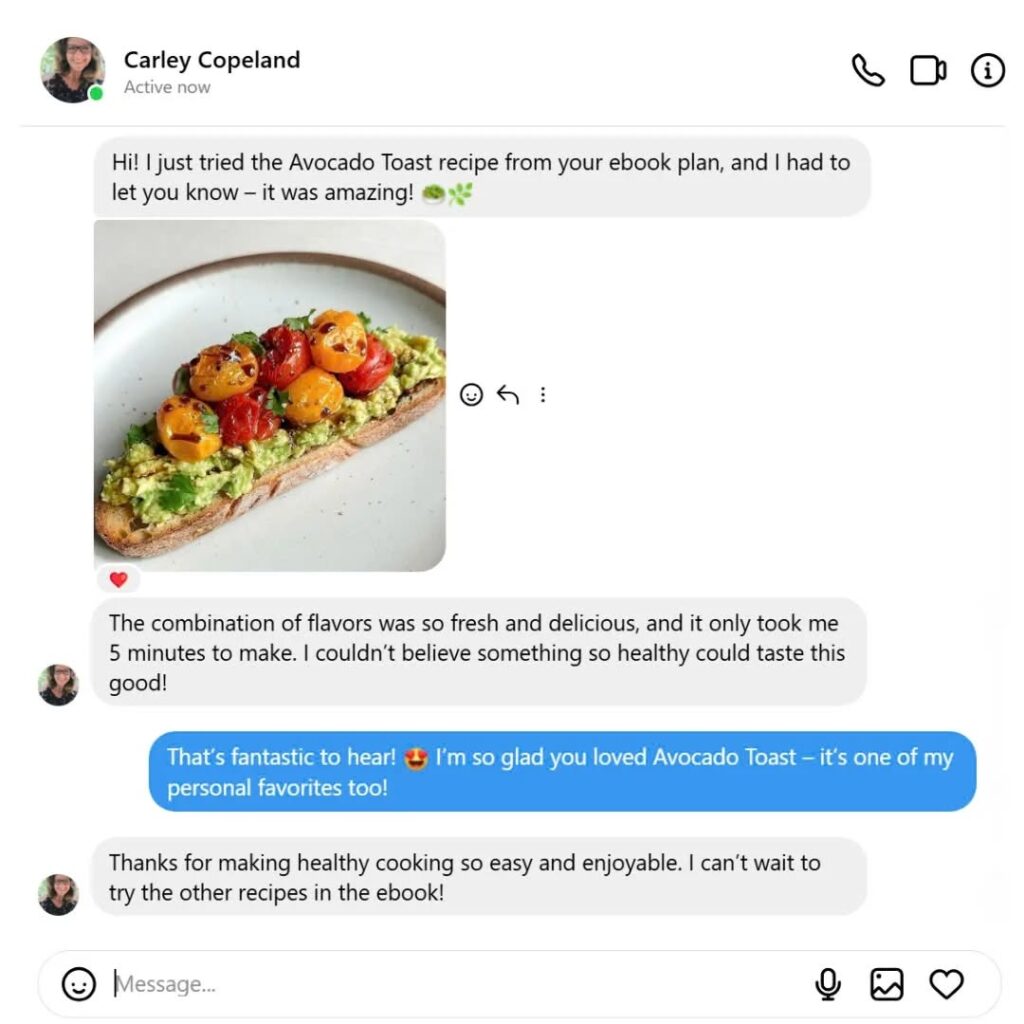The image size is (1024, 1024).
Task: Click the avatar beside the last message
Action: tap(58, 894)
